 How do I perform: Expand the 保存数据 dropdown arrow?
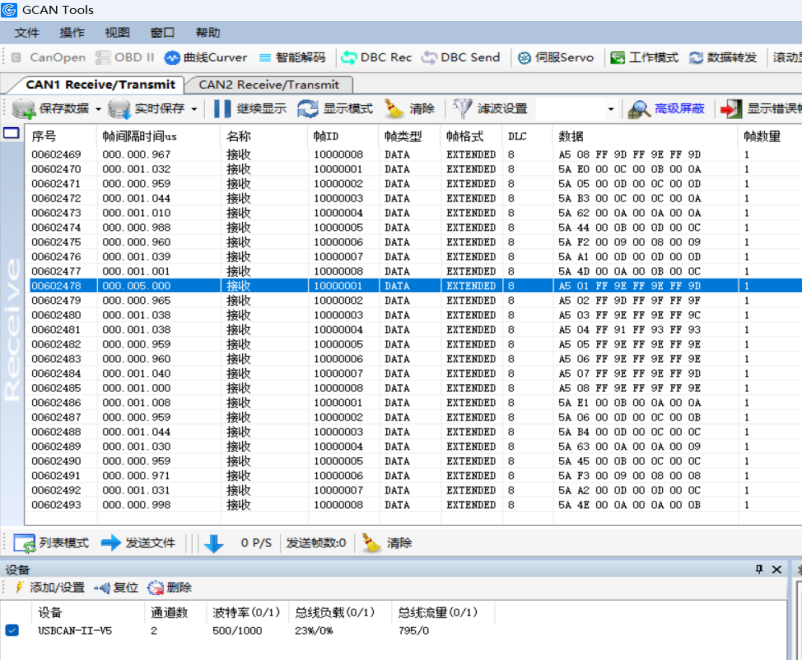tap(98, 109)
